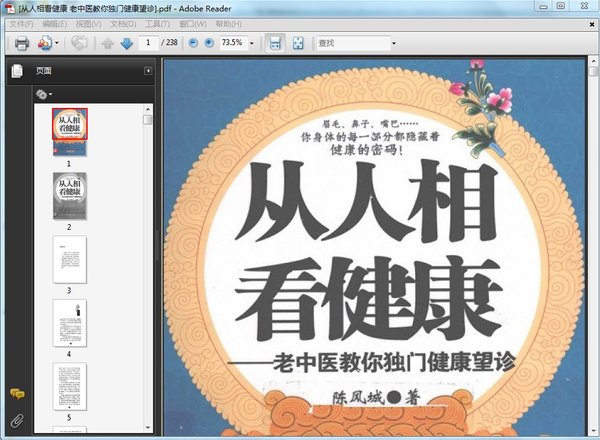Toggle fit full page view icon
The height and width of the screenshot is (440, 600).
(298, 43)
